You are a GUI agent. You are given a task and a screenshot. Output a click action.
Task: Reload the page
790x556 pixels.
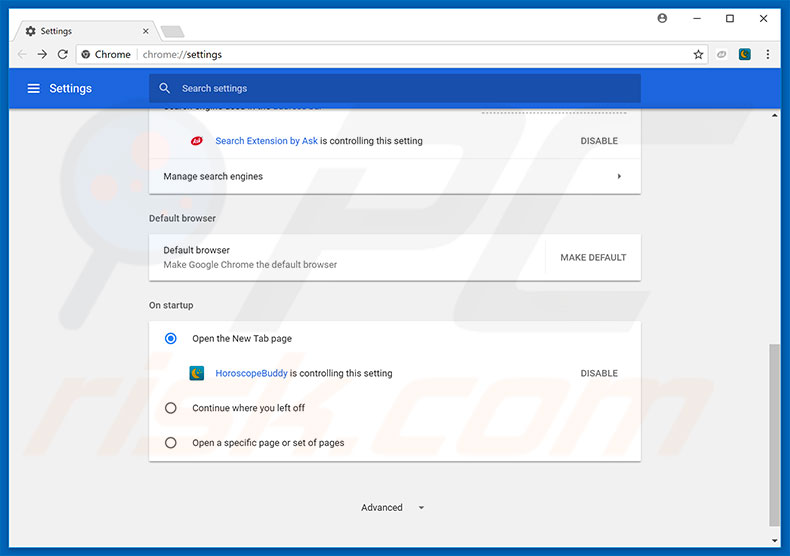[x=62, y=54]
